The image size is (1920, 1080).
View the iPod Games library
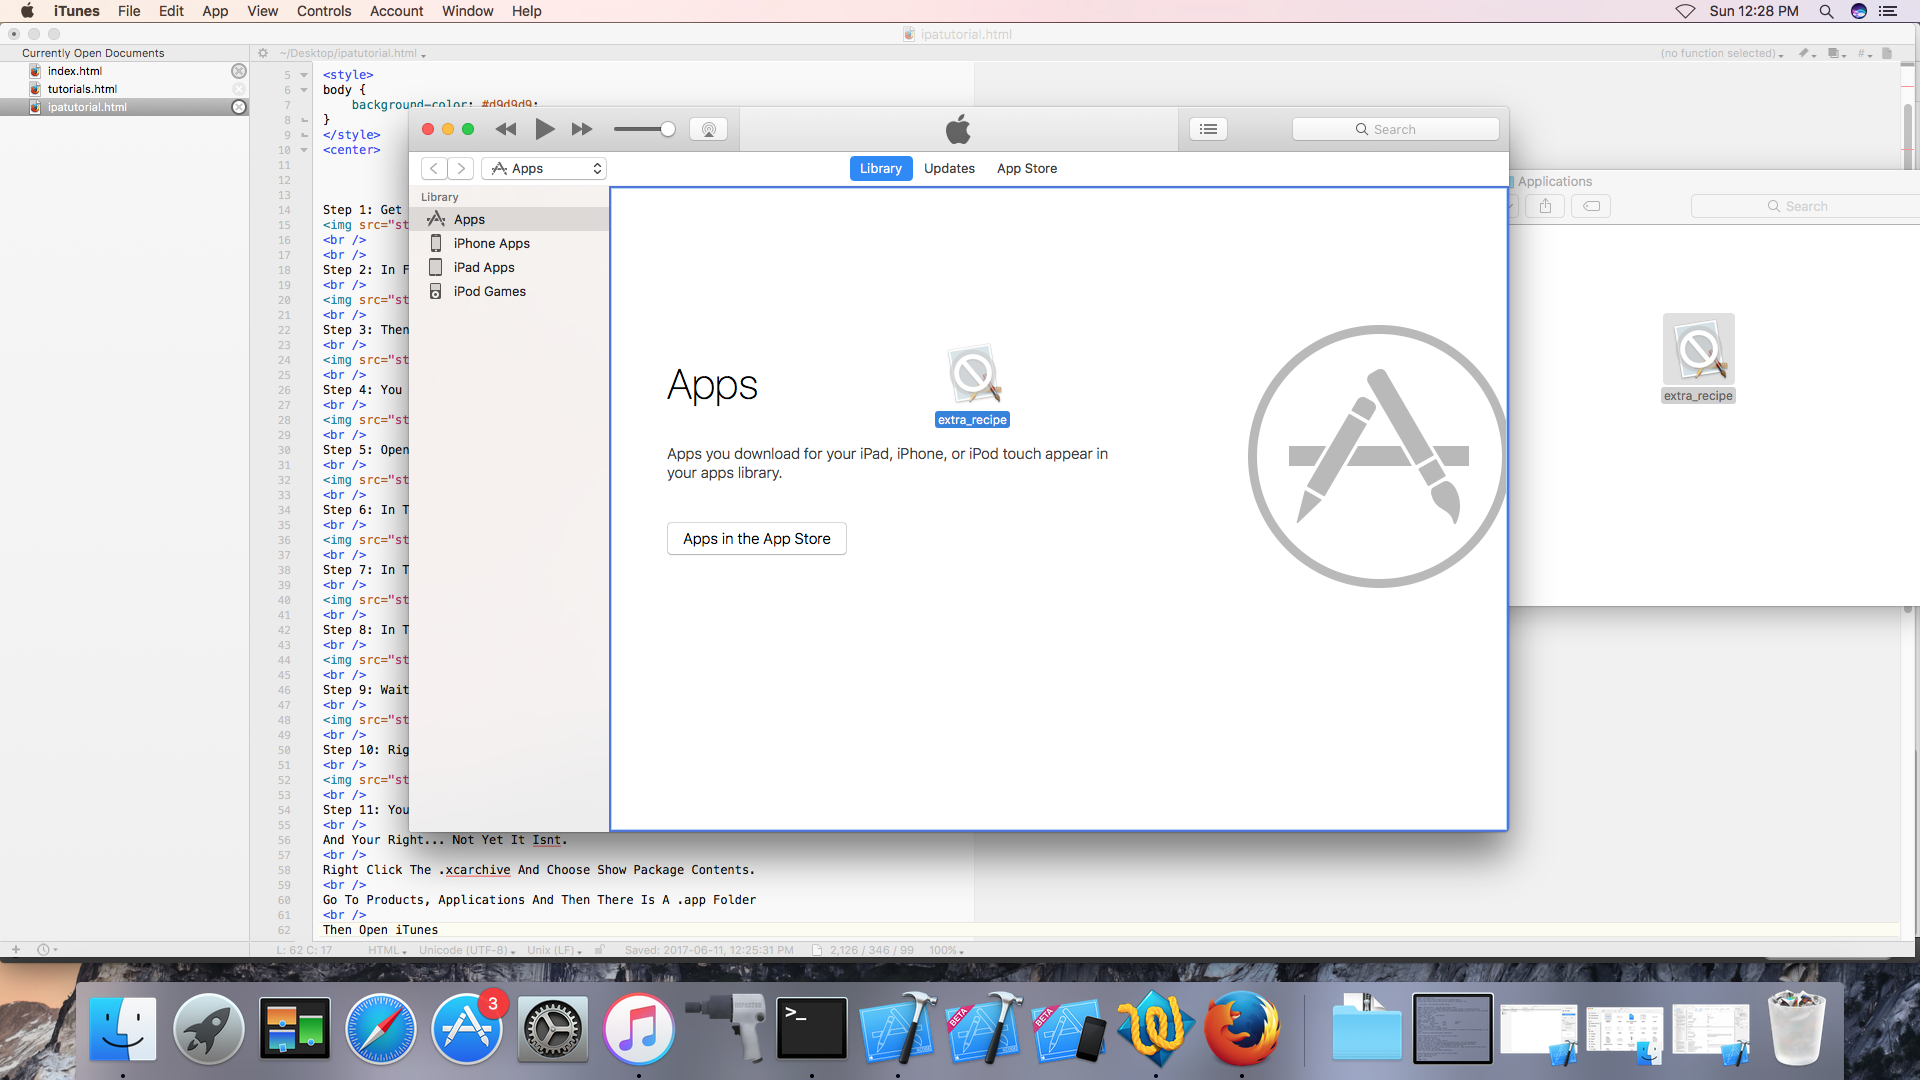[489, 291]
